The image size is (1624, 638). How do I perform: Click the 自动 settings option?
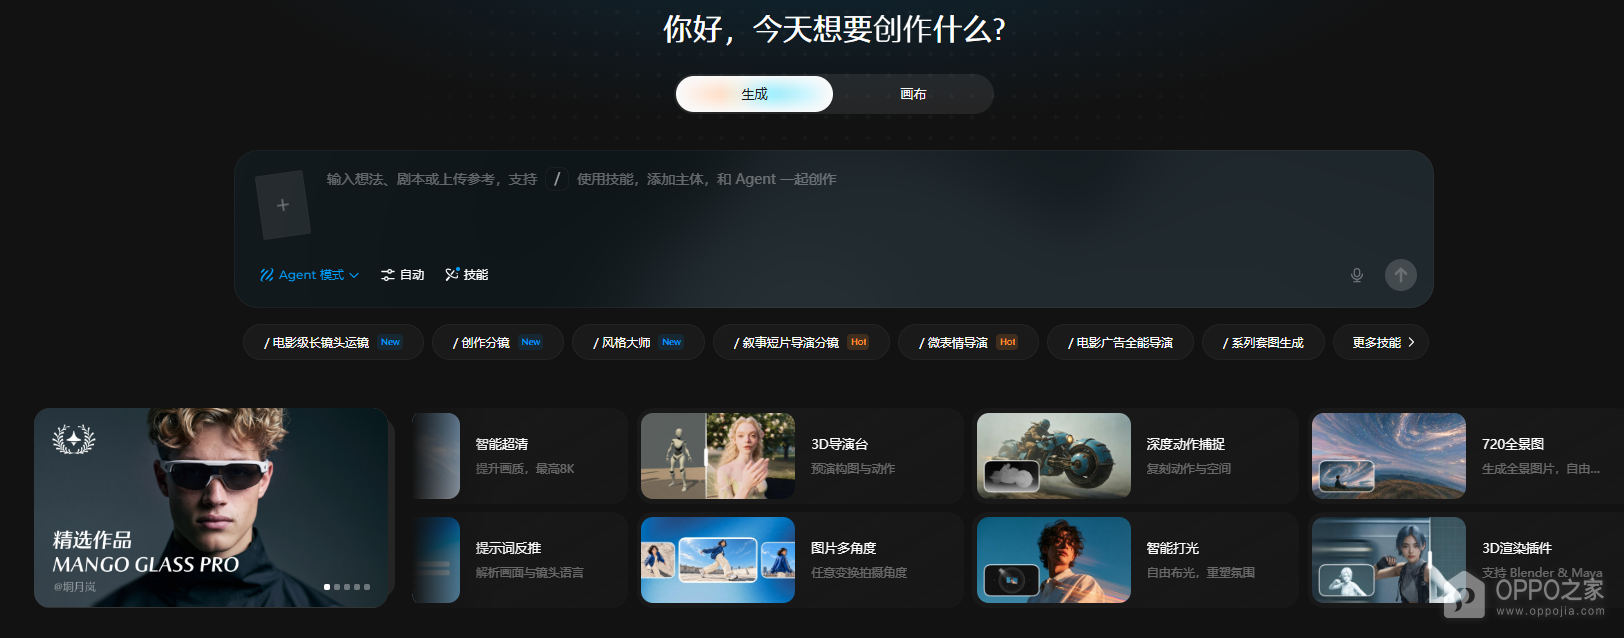[402, 275]
